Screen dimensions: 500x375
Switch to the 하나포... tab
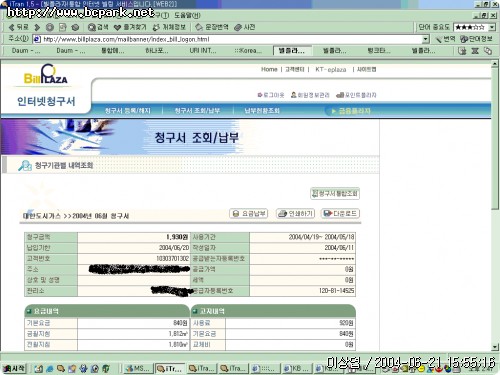(x=157, y=51)
